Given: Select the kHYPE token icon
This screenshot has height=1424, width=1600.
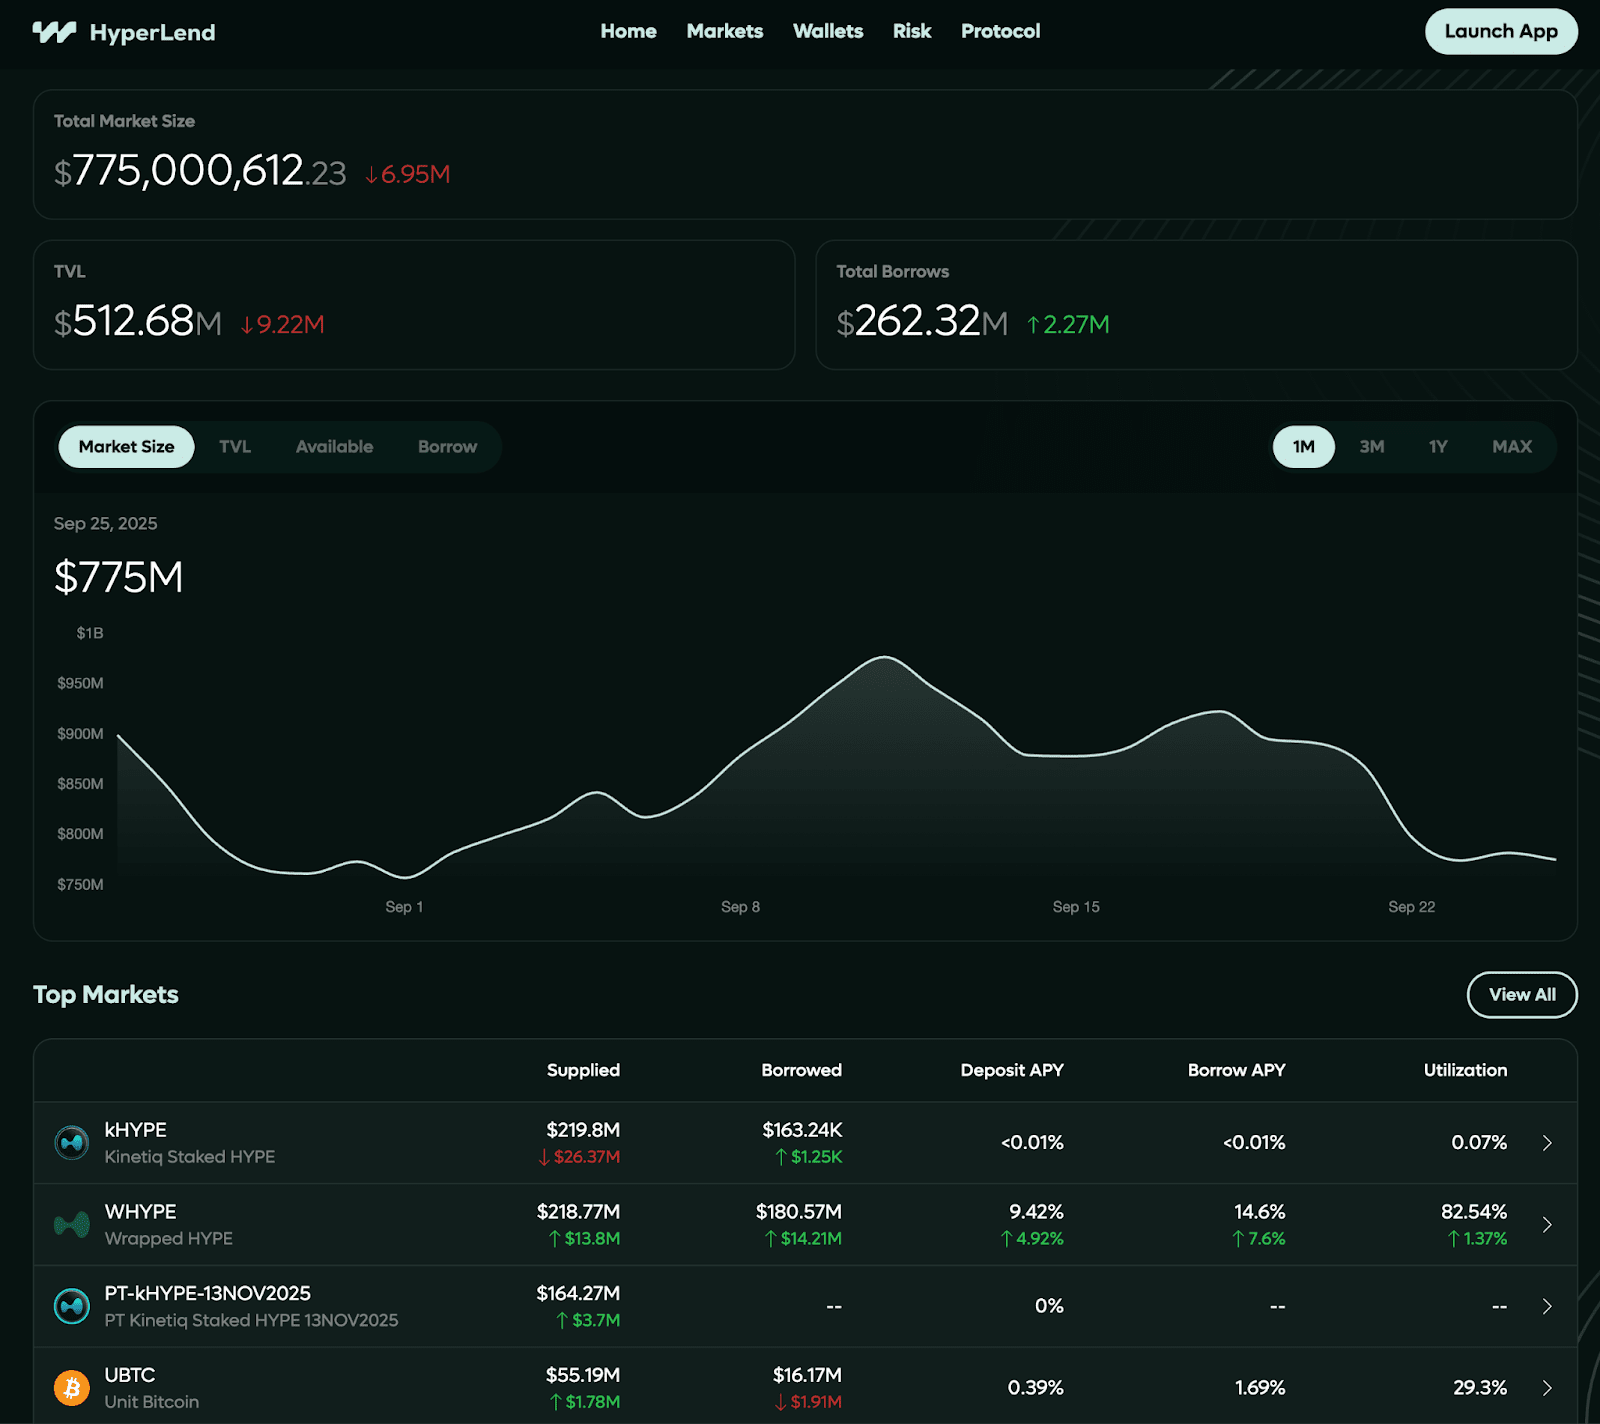Looking at the screenshot, I should click(70, 1142).
